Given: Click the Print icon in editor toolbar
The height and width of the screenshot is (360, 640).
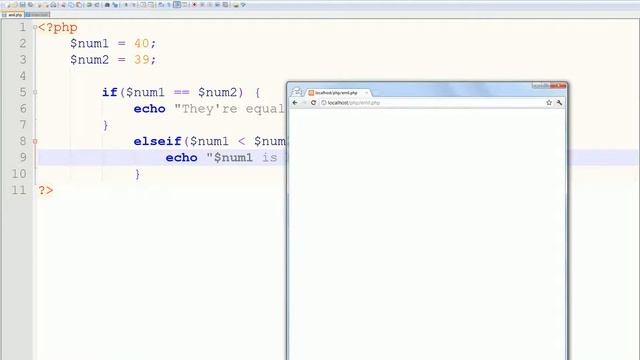Looking at the screenshot, I should pos(53,5).
